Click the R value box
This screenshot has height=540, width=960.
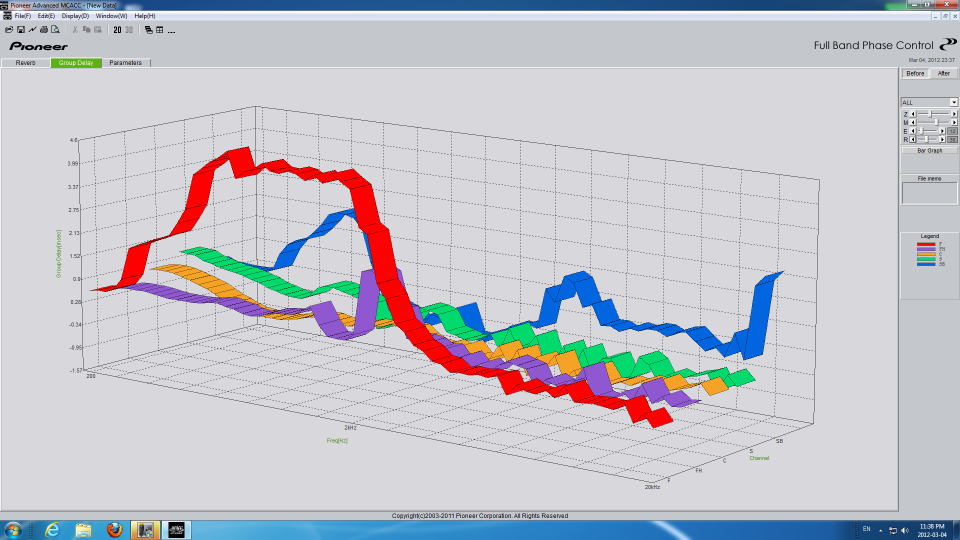pos(953,140)
